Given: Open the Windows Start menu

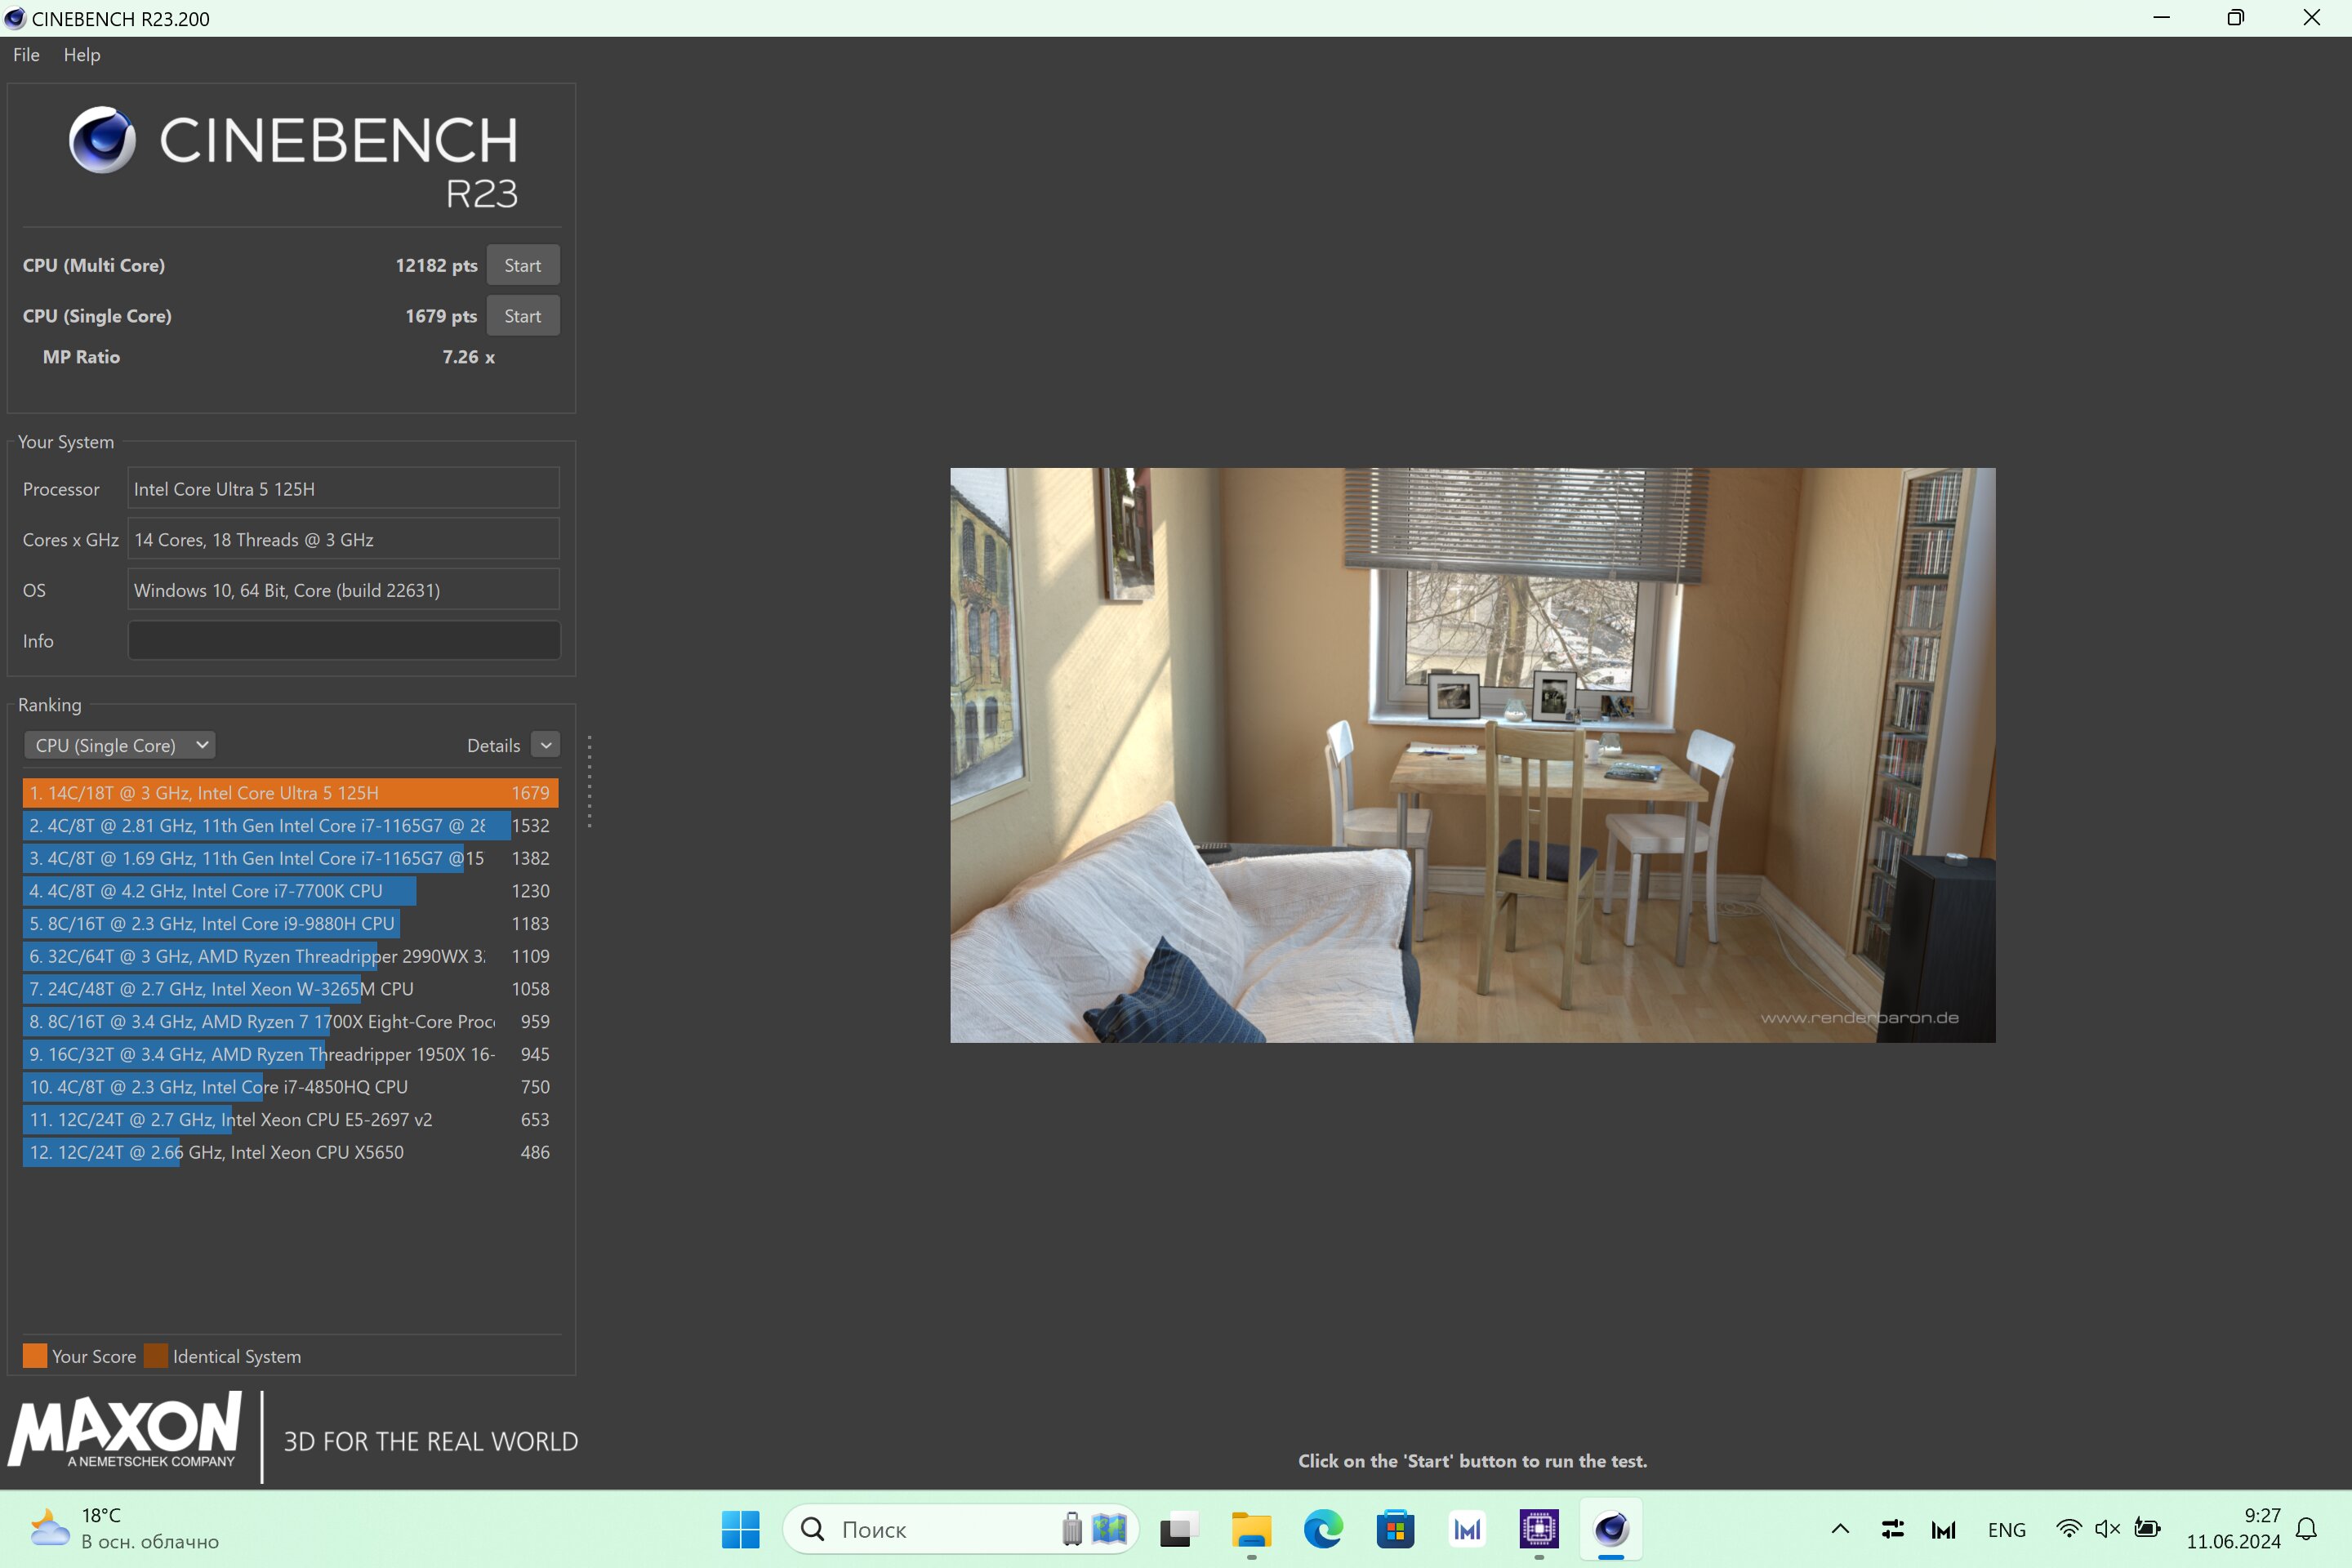Looking at the screenshot, I should point(740,1529).
